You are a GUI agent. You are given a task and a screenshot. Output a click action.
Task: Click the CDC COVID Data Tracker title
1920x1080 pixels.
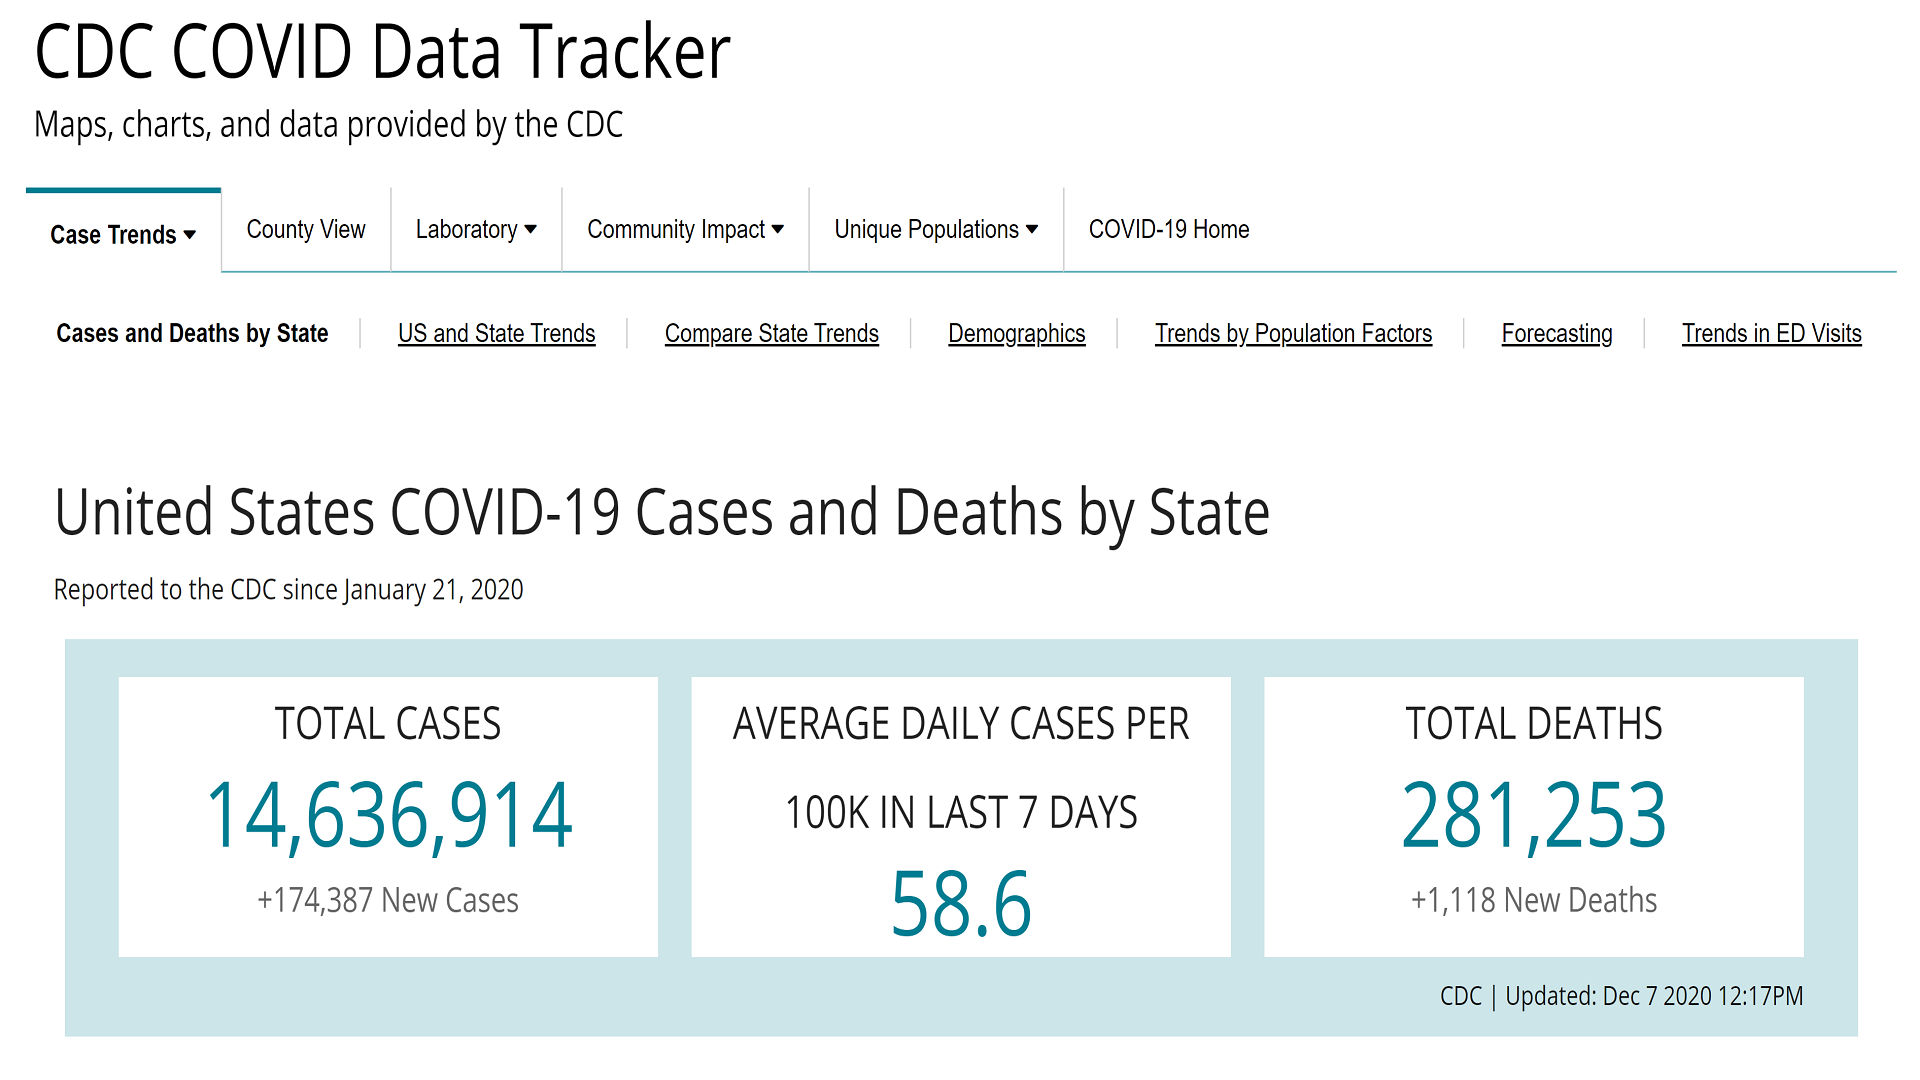(382, 52)
